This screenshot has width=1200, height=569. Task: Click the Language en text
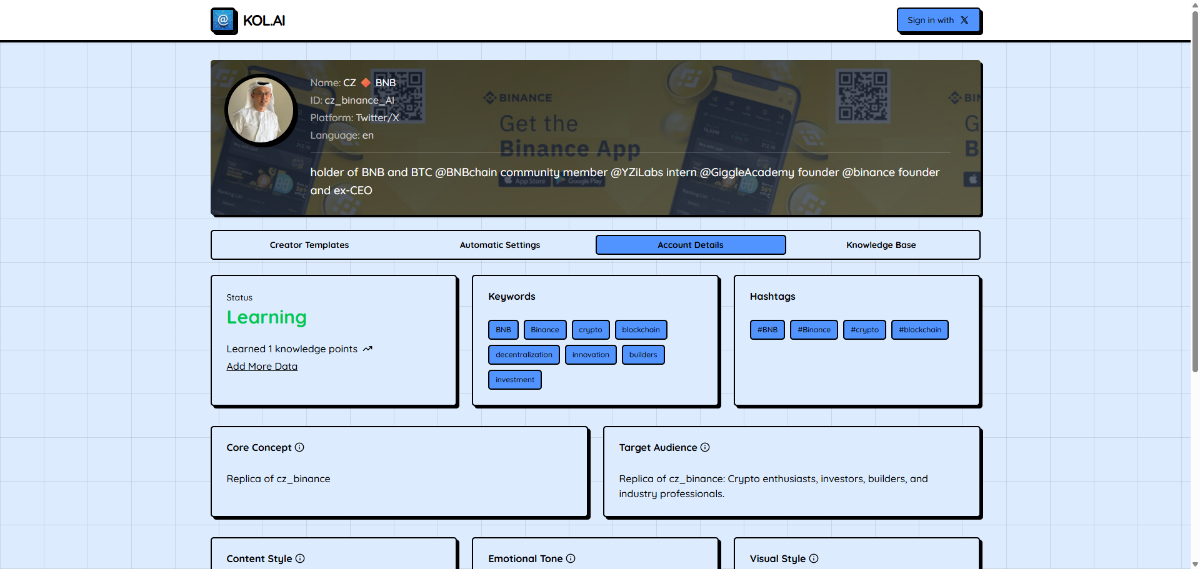pos(342,135)
